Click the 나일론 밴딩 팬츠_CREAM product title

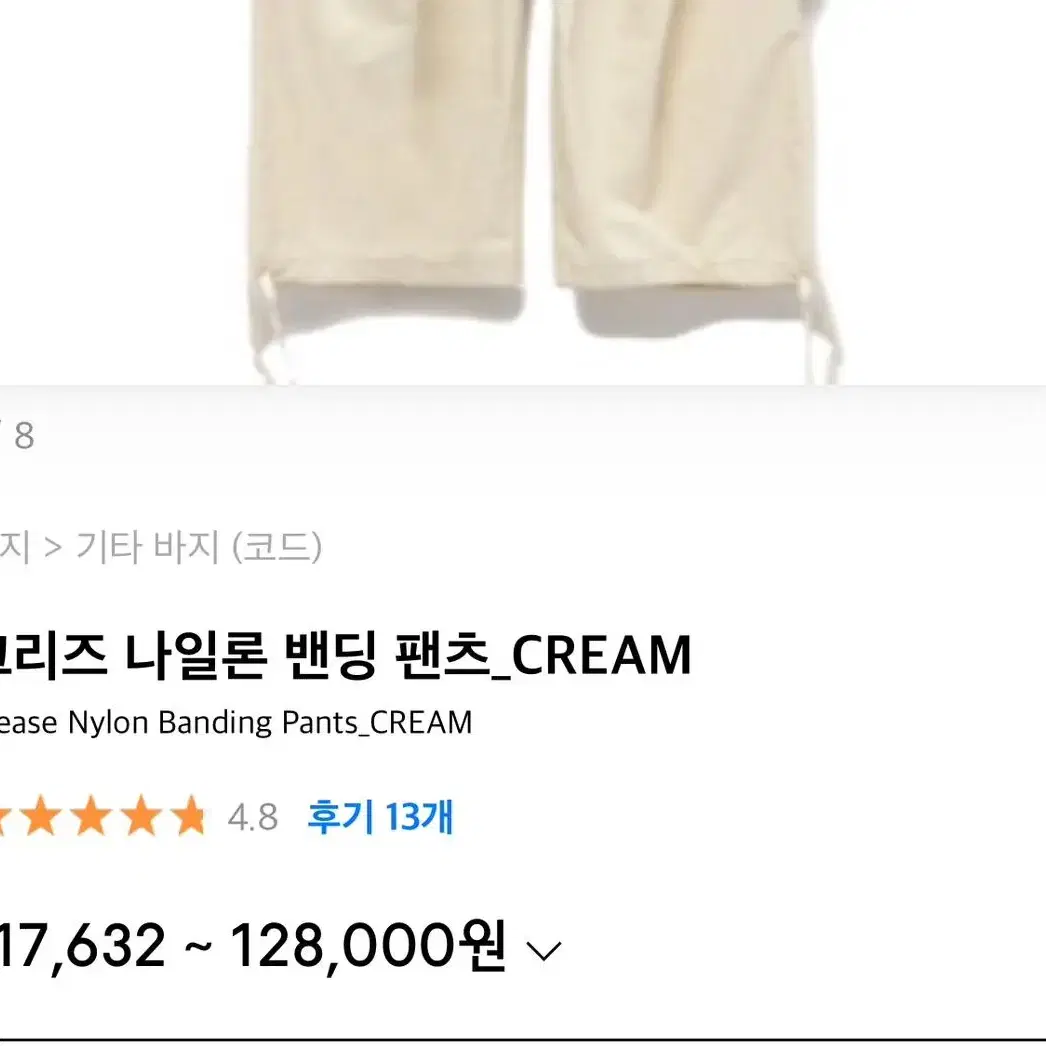[x=408, y=656]
